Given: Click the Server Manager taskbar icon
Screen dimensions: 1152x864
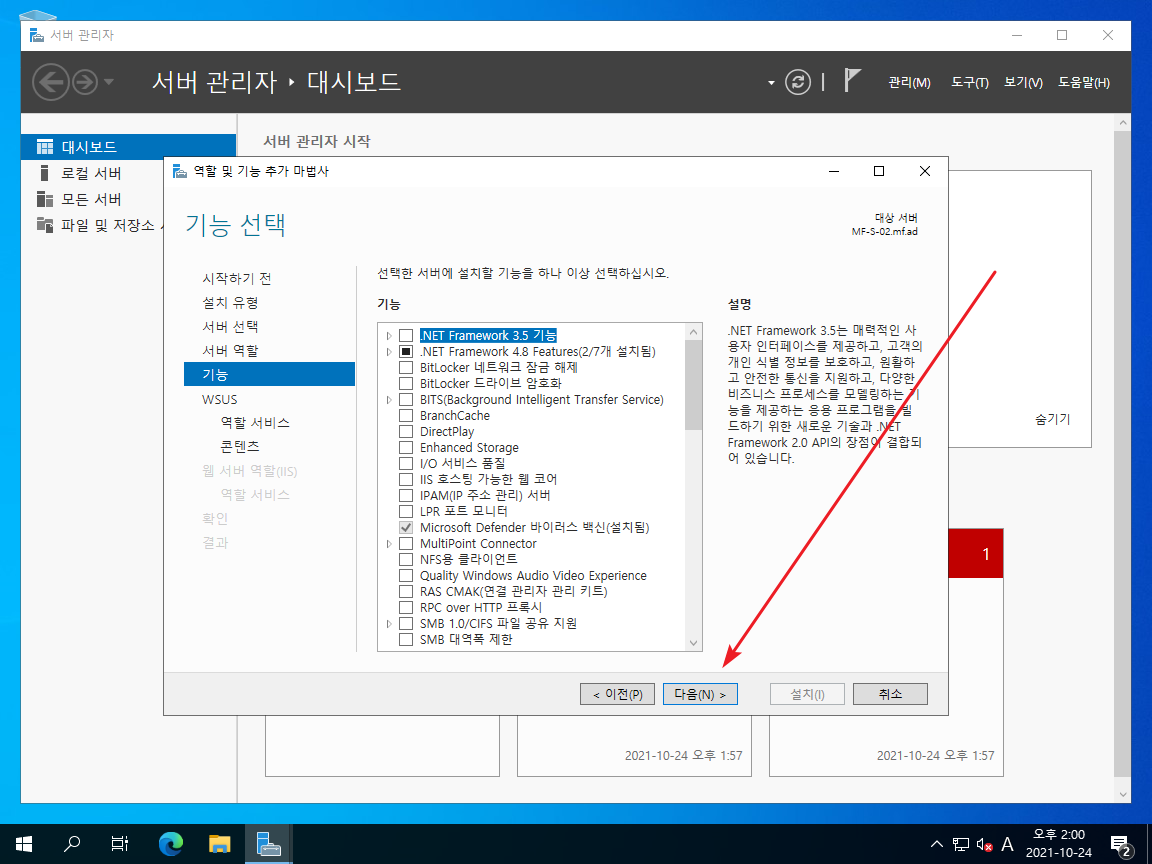Looking at the screenshot, I should (x=268, y=844).
